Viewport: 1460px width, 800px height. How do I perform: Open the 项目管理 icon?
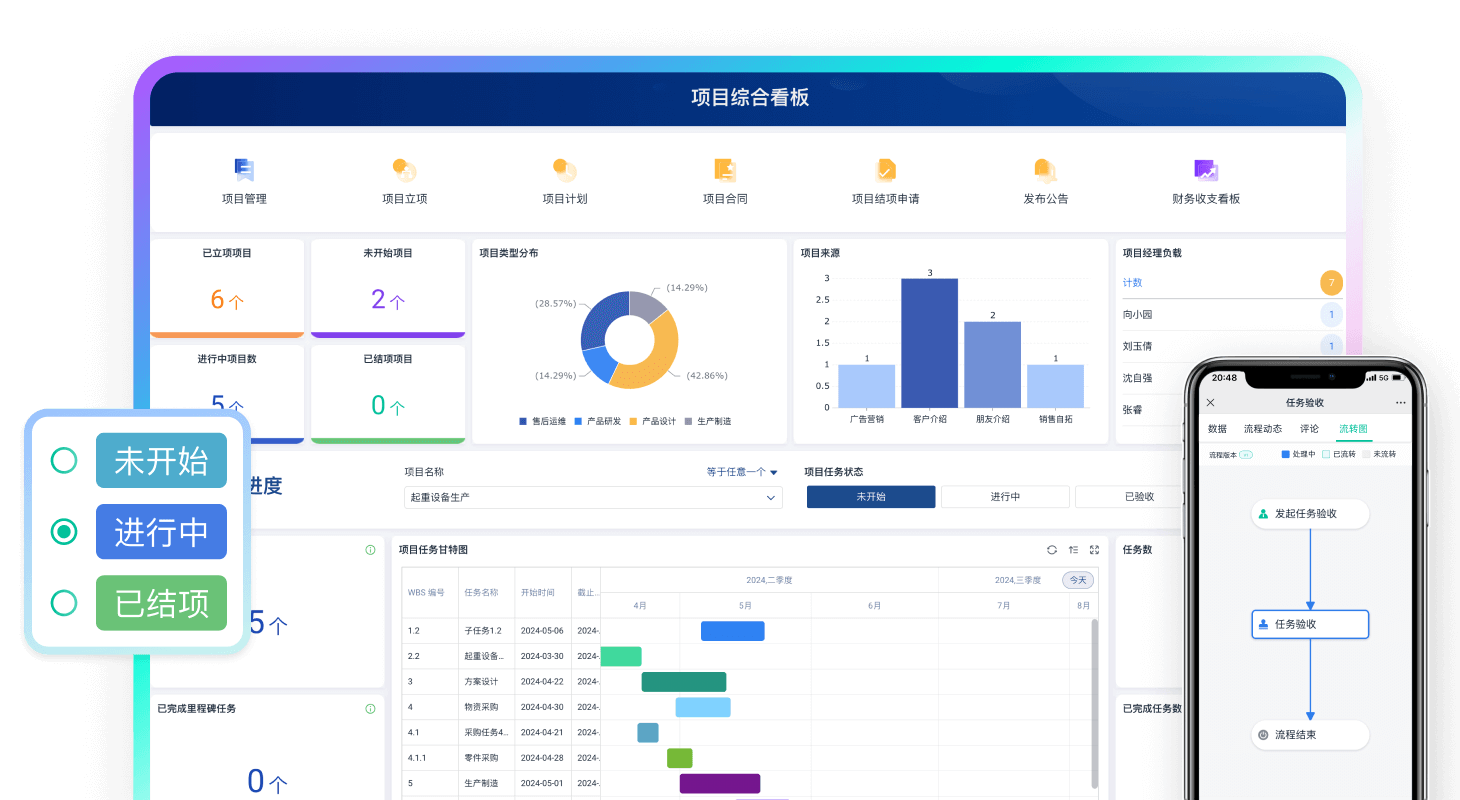coord(244,170)
